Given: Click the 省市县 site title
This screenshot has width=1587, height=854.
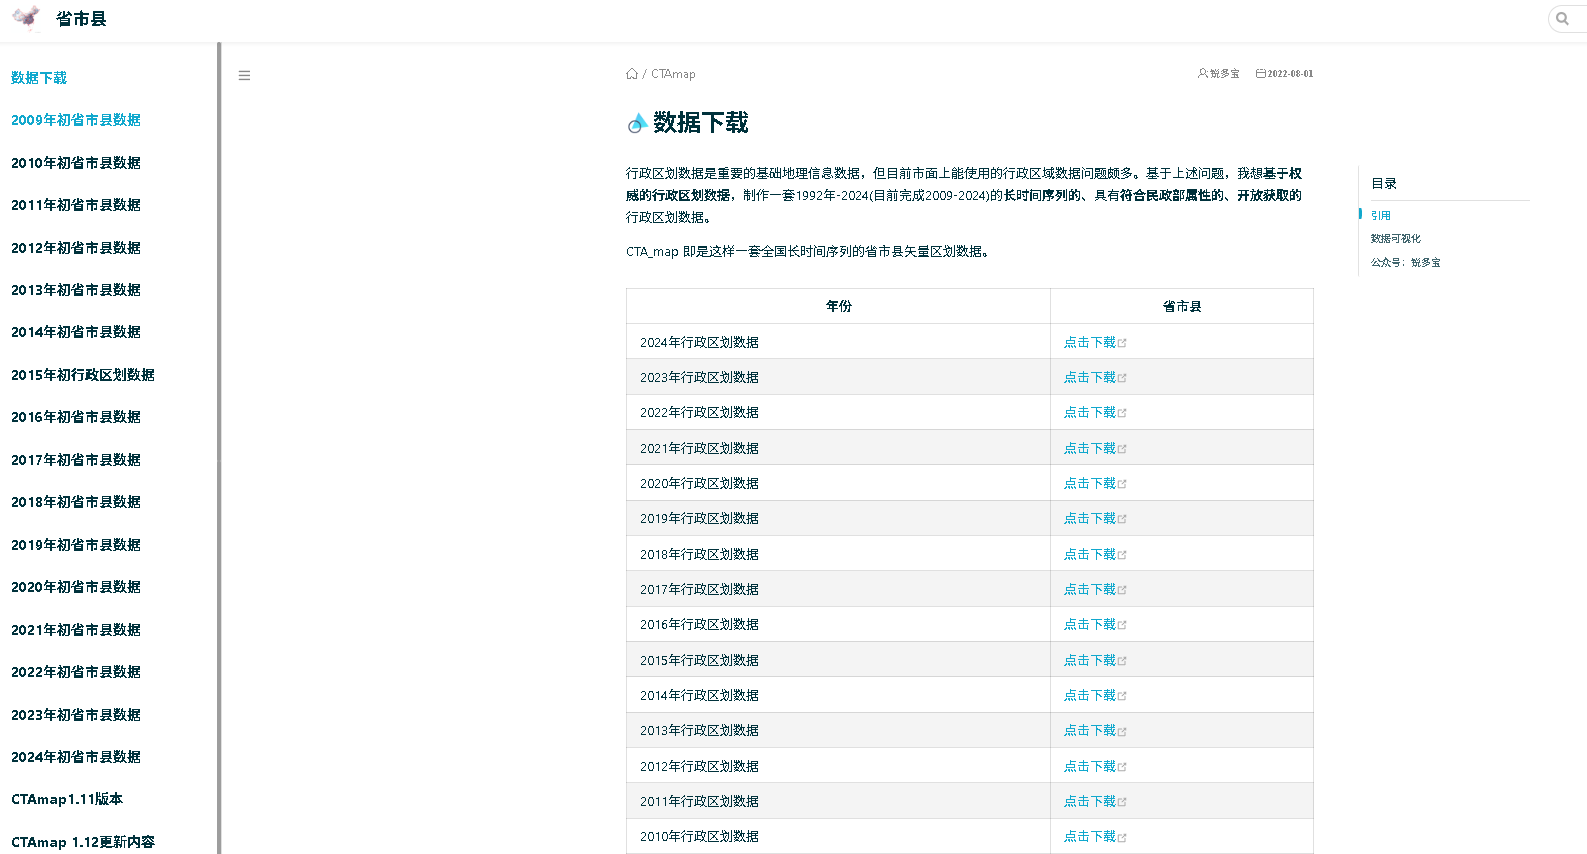Looking at the screenshot, I should pos(81,19).
